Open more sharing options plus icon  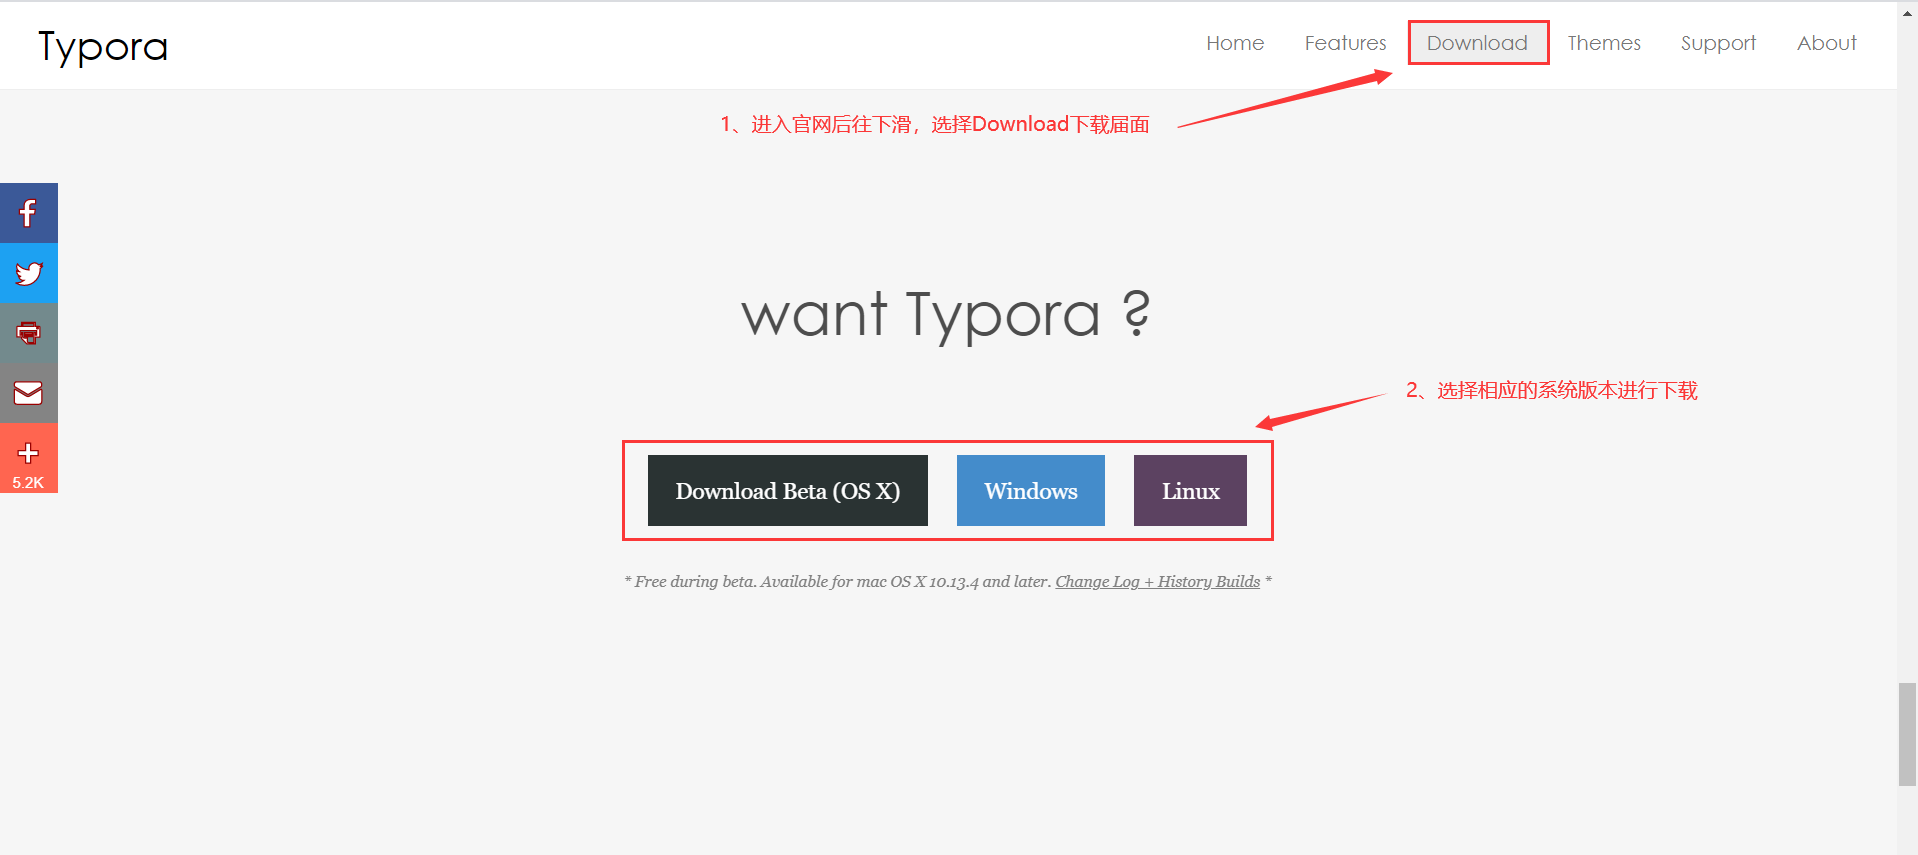(29, 458)
